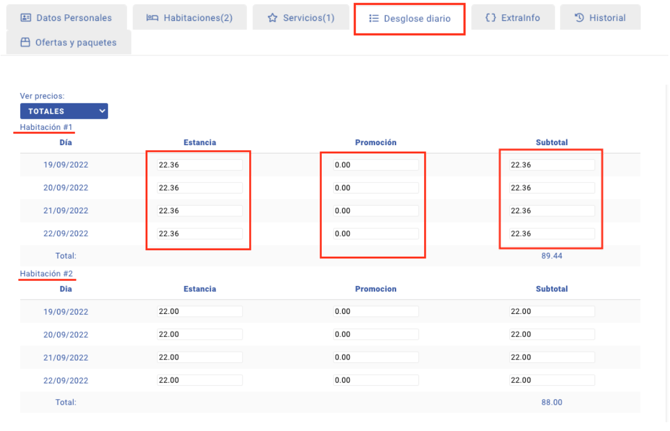Edit Promoción field for 20/09/2022 in Habitación #1
Viewport: 670px width, 431px height.
[x=374, y=188]
